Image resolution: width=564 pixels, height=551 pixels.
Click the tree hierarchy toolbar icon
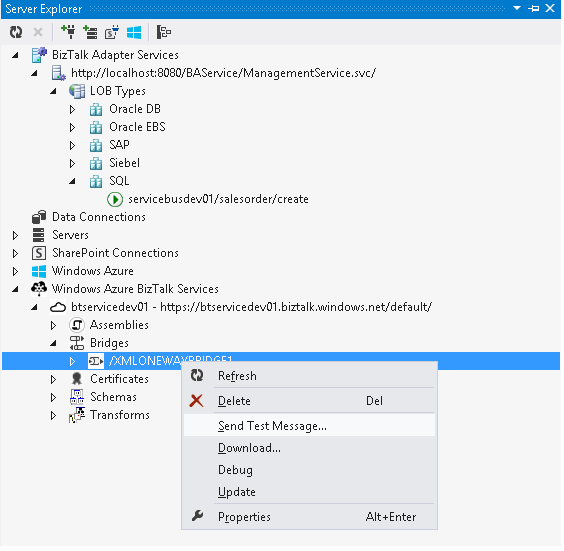pos(164,32)
